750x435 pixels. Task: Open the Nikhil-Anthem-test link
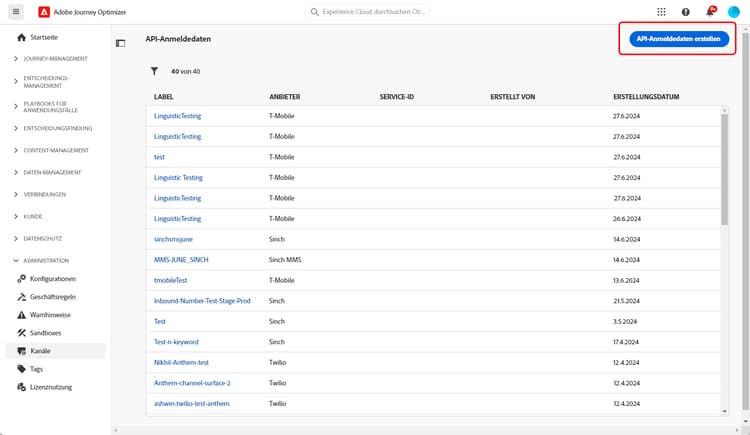181,362
